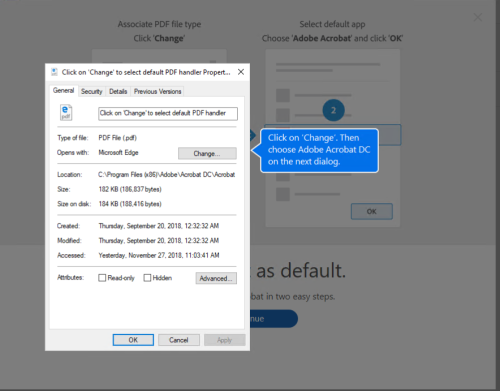The image size is (500, 391).
Task: Open the Details tab
Action: tap(118, 91)
